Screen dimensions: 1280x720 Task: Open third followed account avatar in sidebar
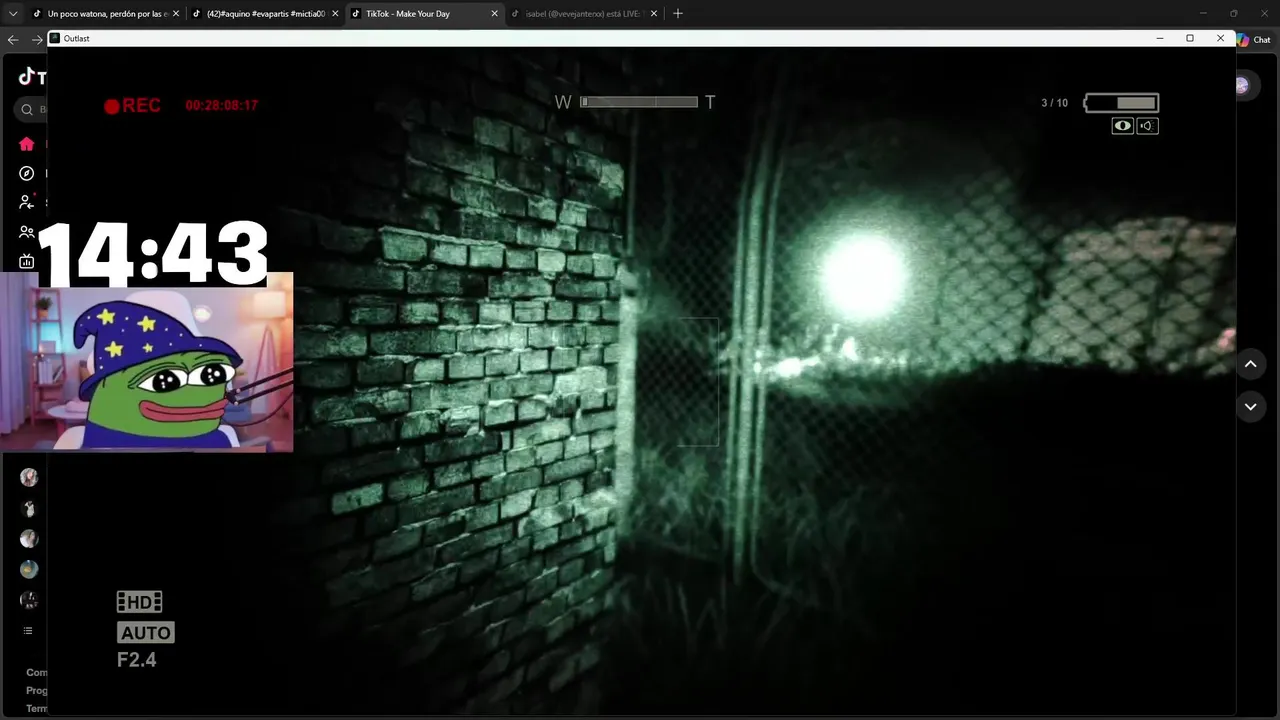29,539
